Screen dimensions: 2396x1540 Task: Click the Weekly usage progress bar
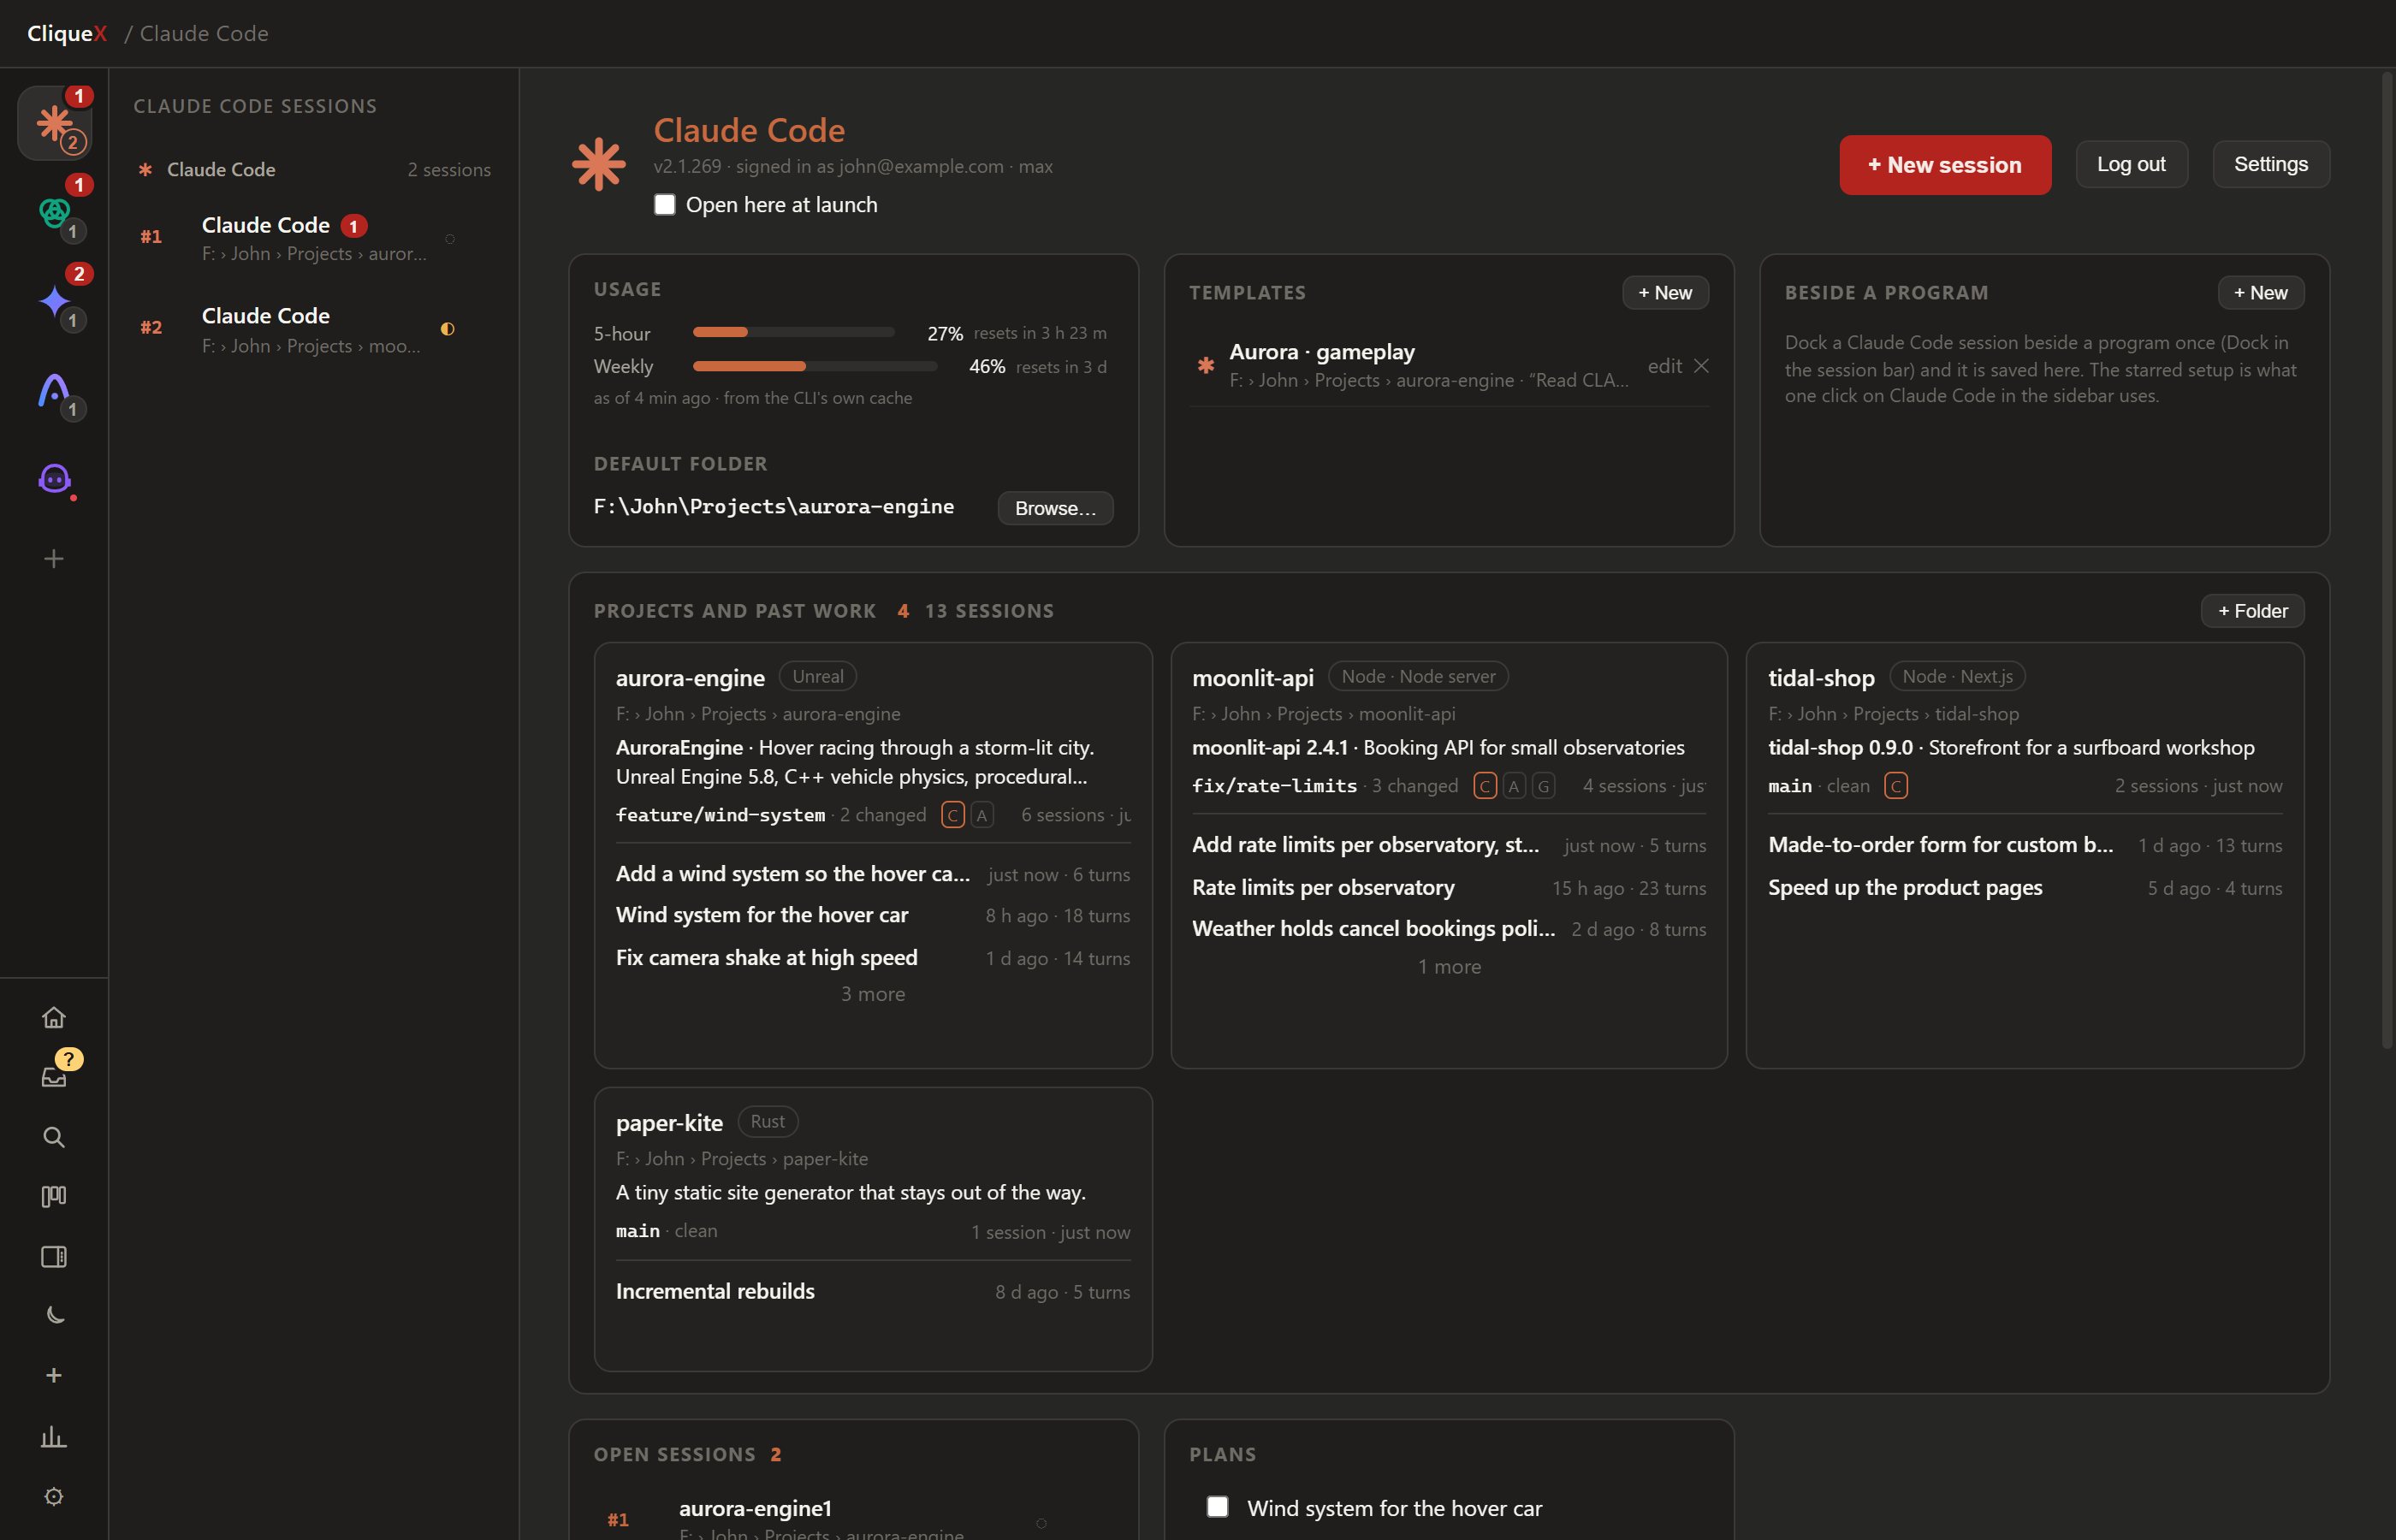tap(815, 366)
